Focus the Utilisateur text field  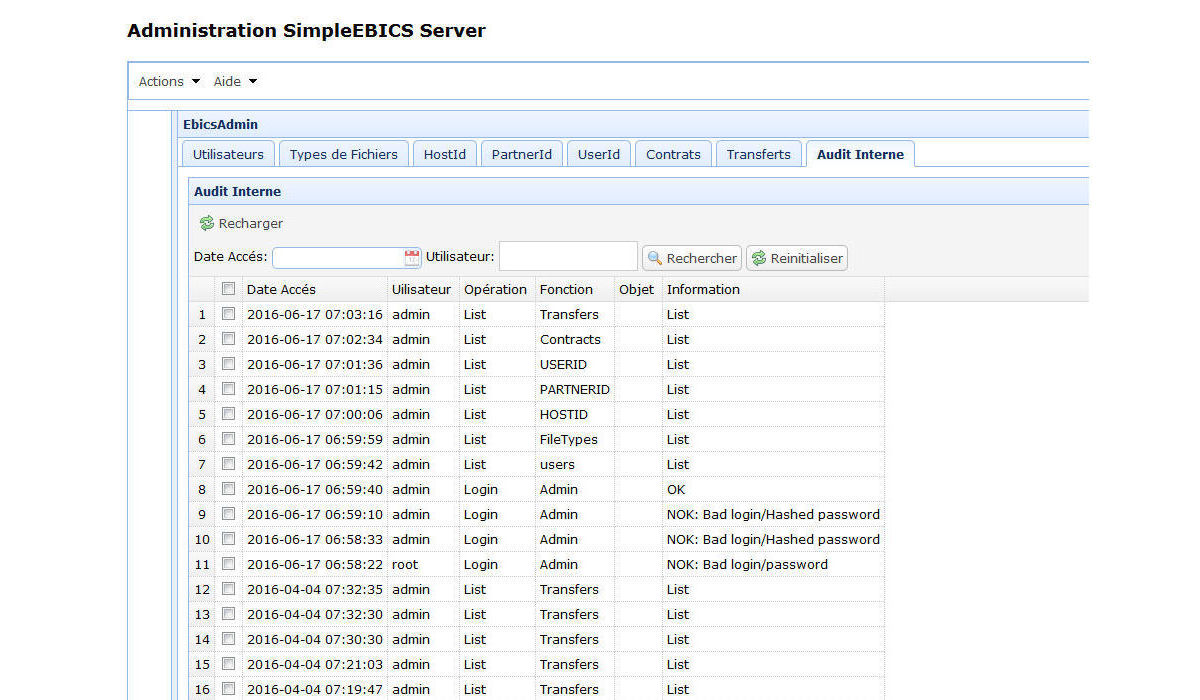567,257
